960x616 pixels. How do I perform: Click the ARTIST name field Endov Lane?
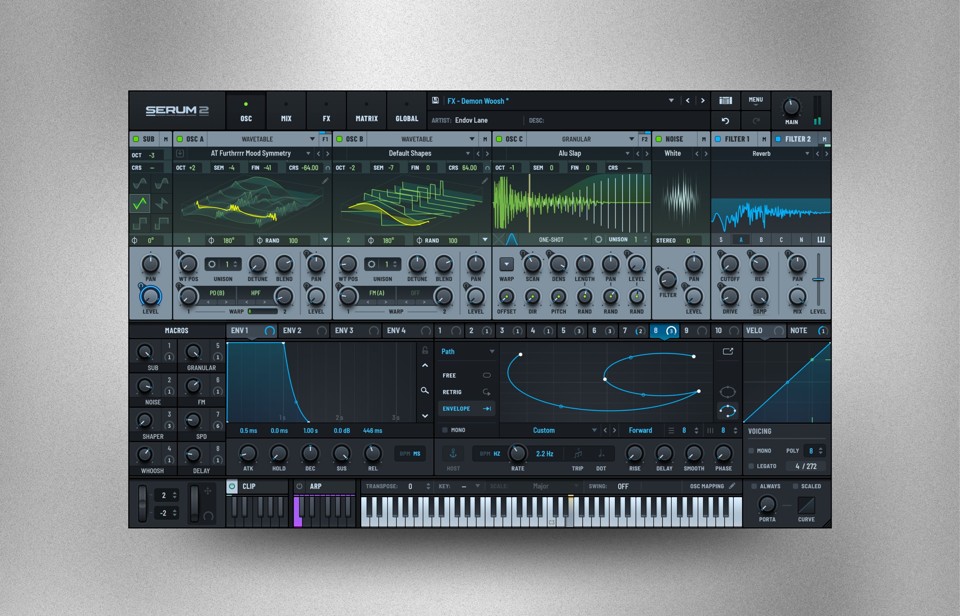471,121
